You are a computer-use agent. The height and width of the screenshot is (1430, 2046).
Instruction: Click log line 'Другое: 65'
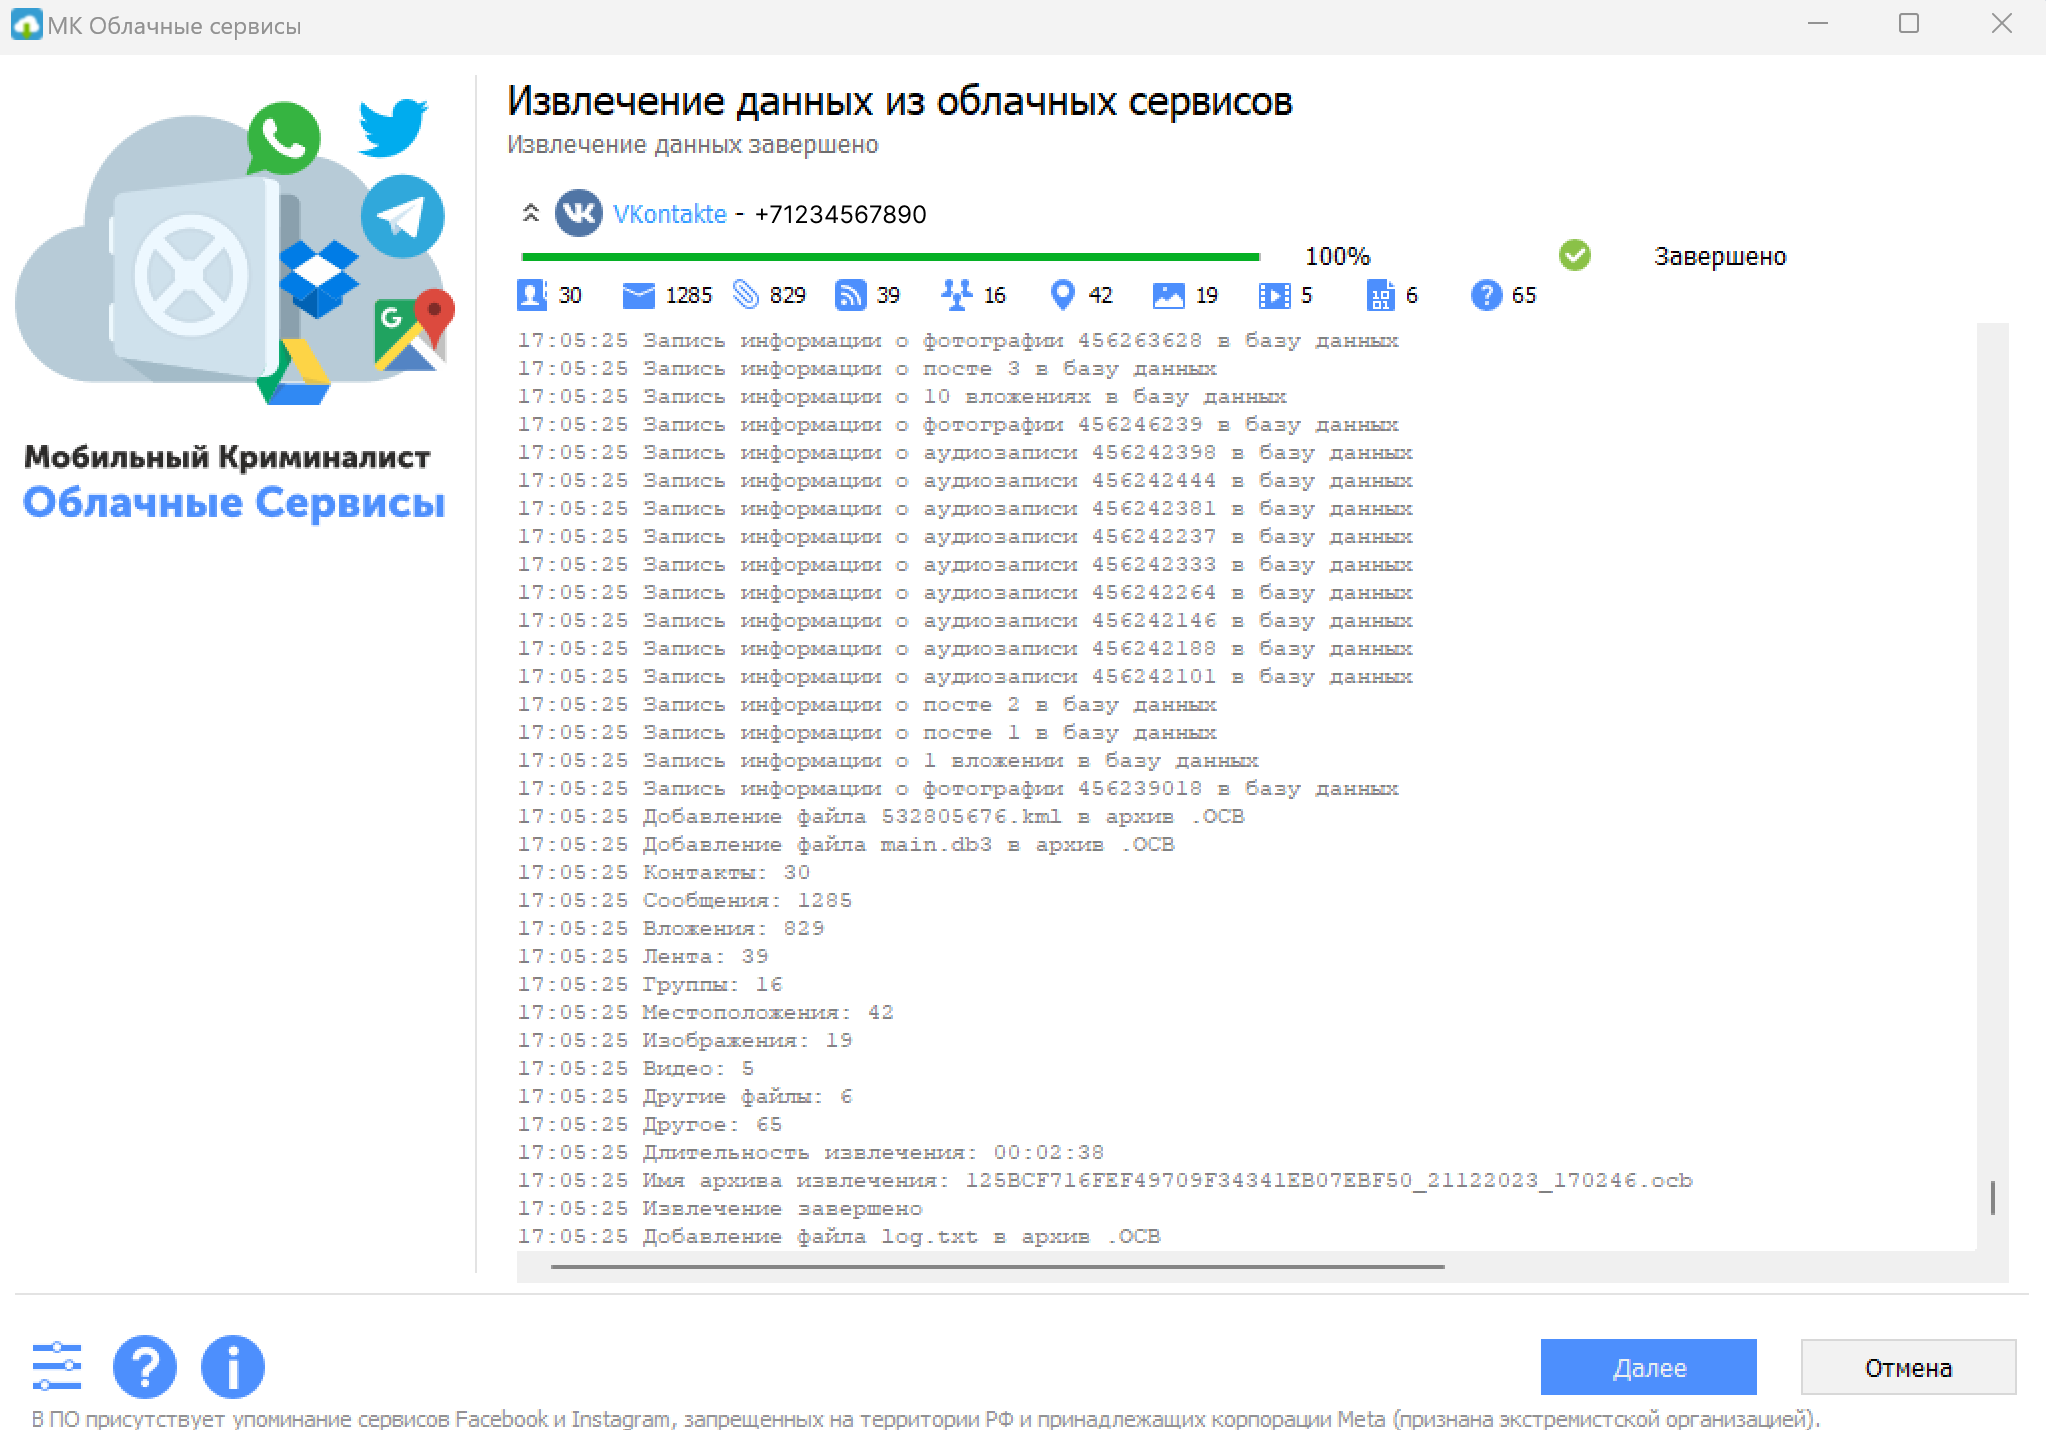(649, 1124)
